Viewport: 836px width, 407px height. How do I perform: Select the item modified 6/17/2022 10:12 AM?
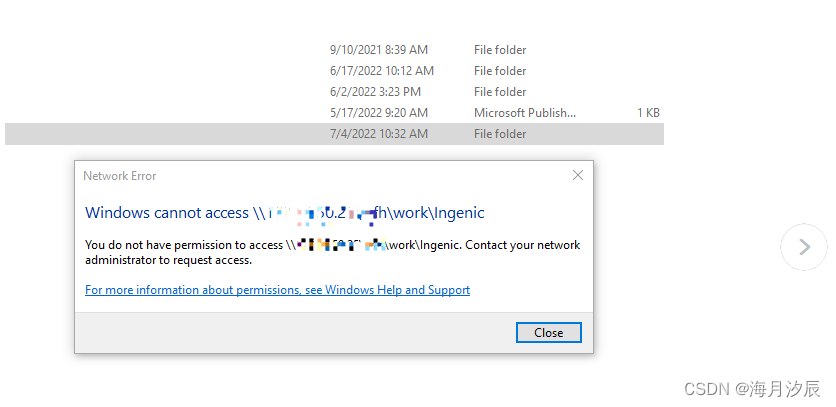coord(381,71)
